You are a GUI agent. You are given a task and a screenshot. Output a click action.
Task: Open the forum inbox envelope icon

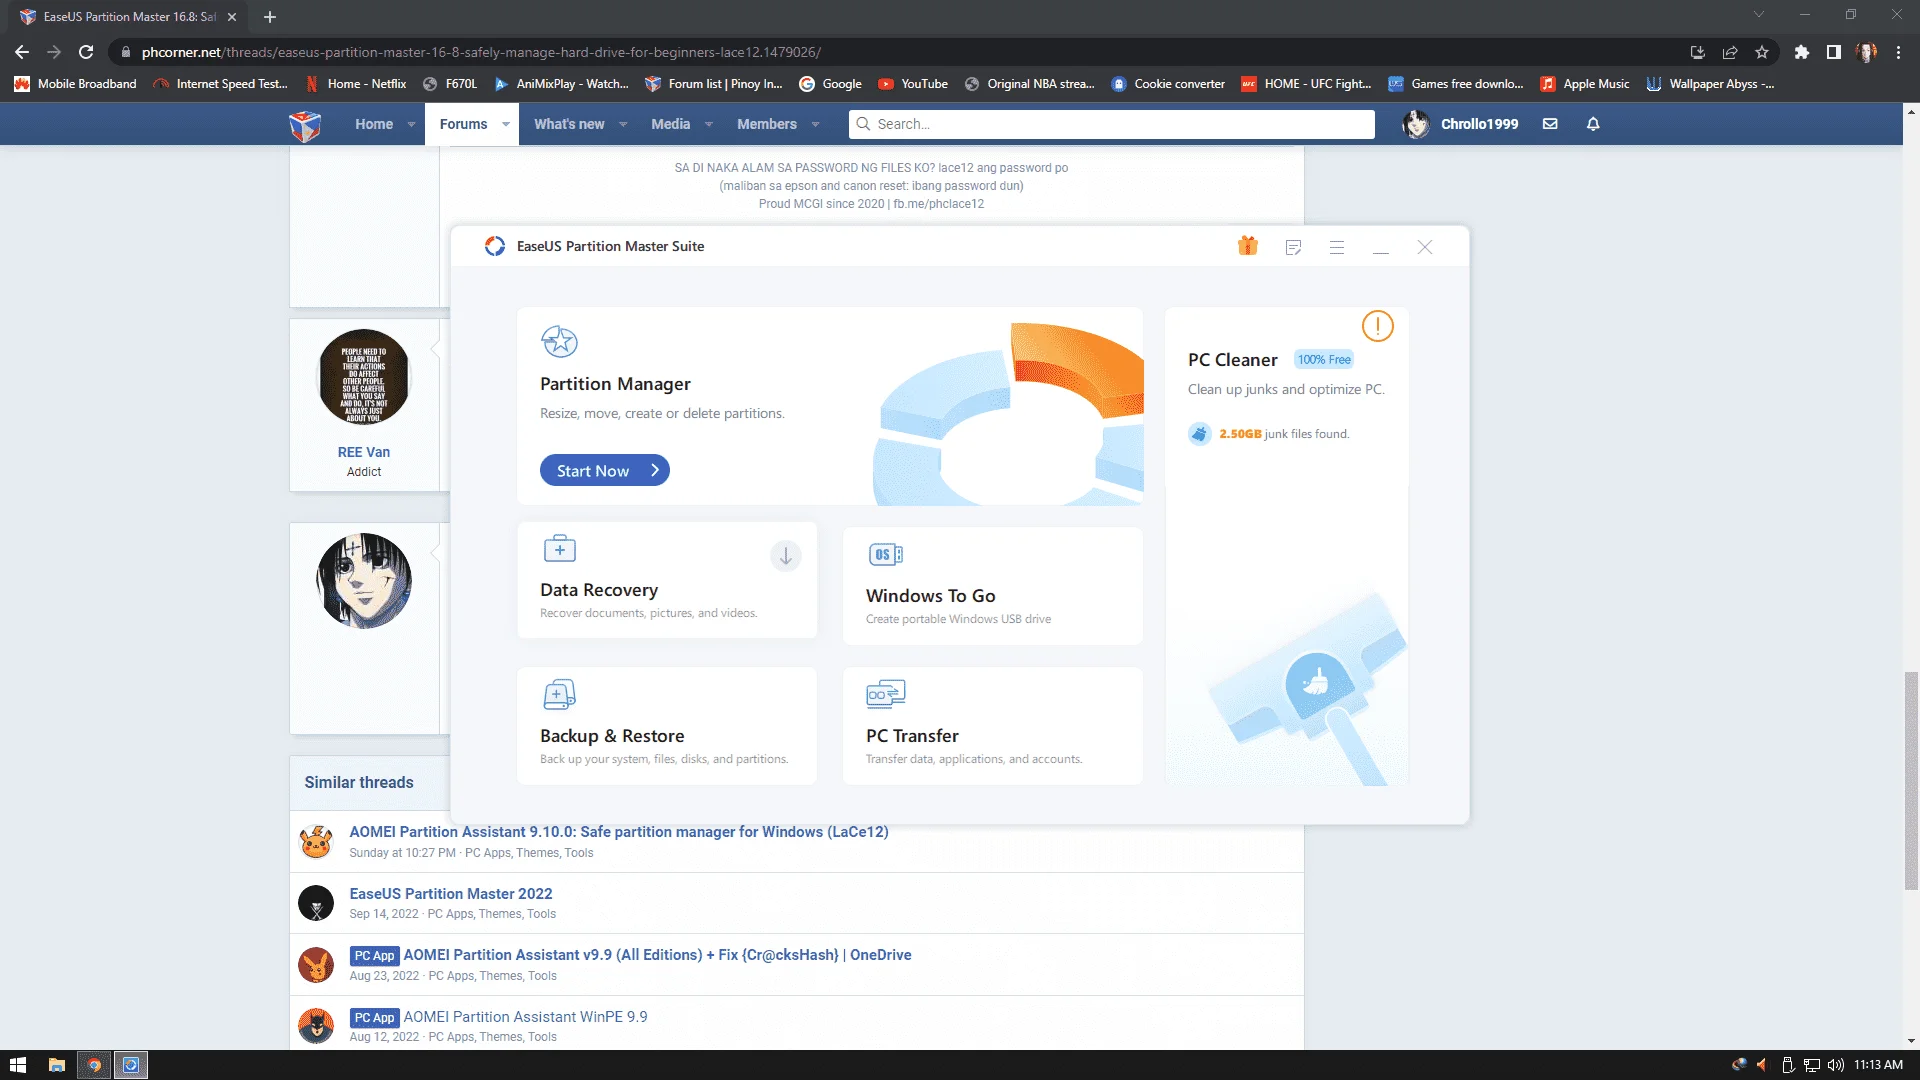(1550, 124)
